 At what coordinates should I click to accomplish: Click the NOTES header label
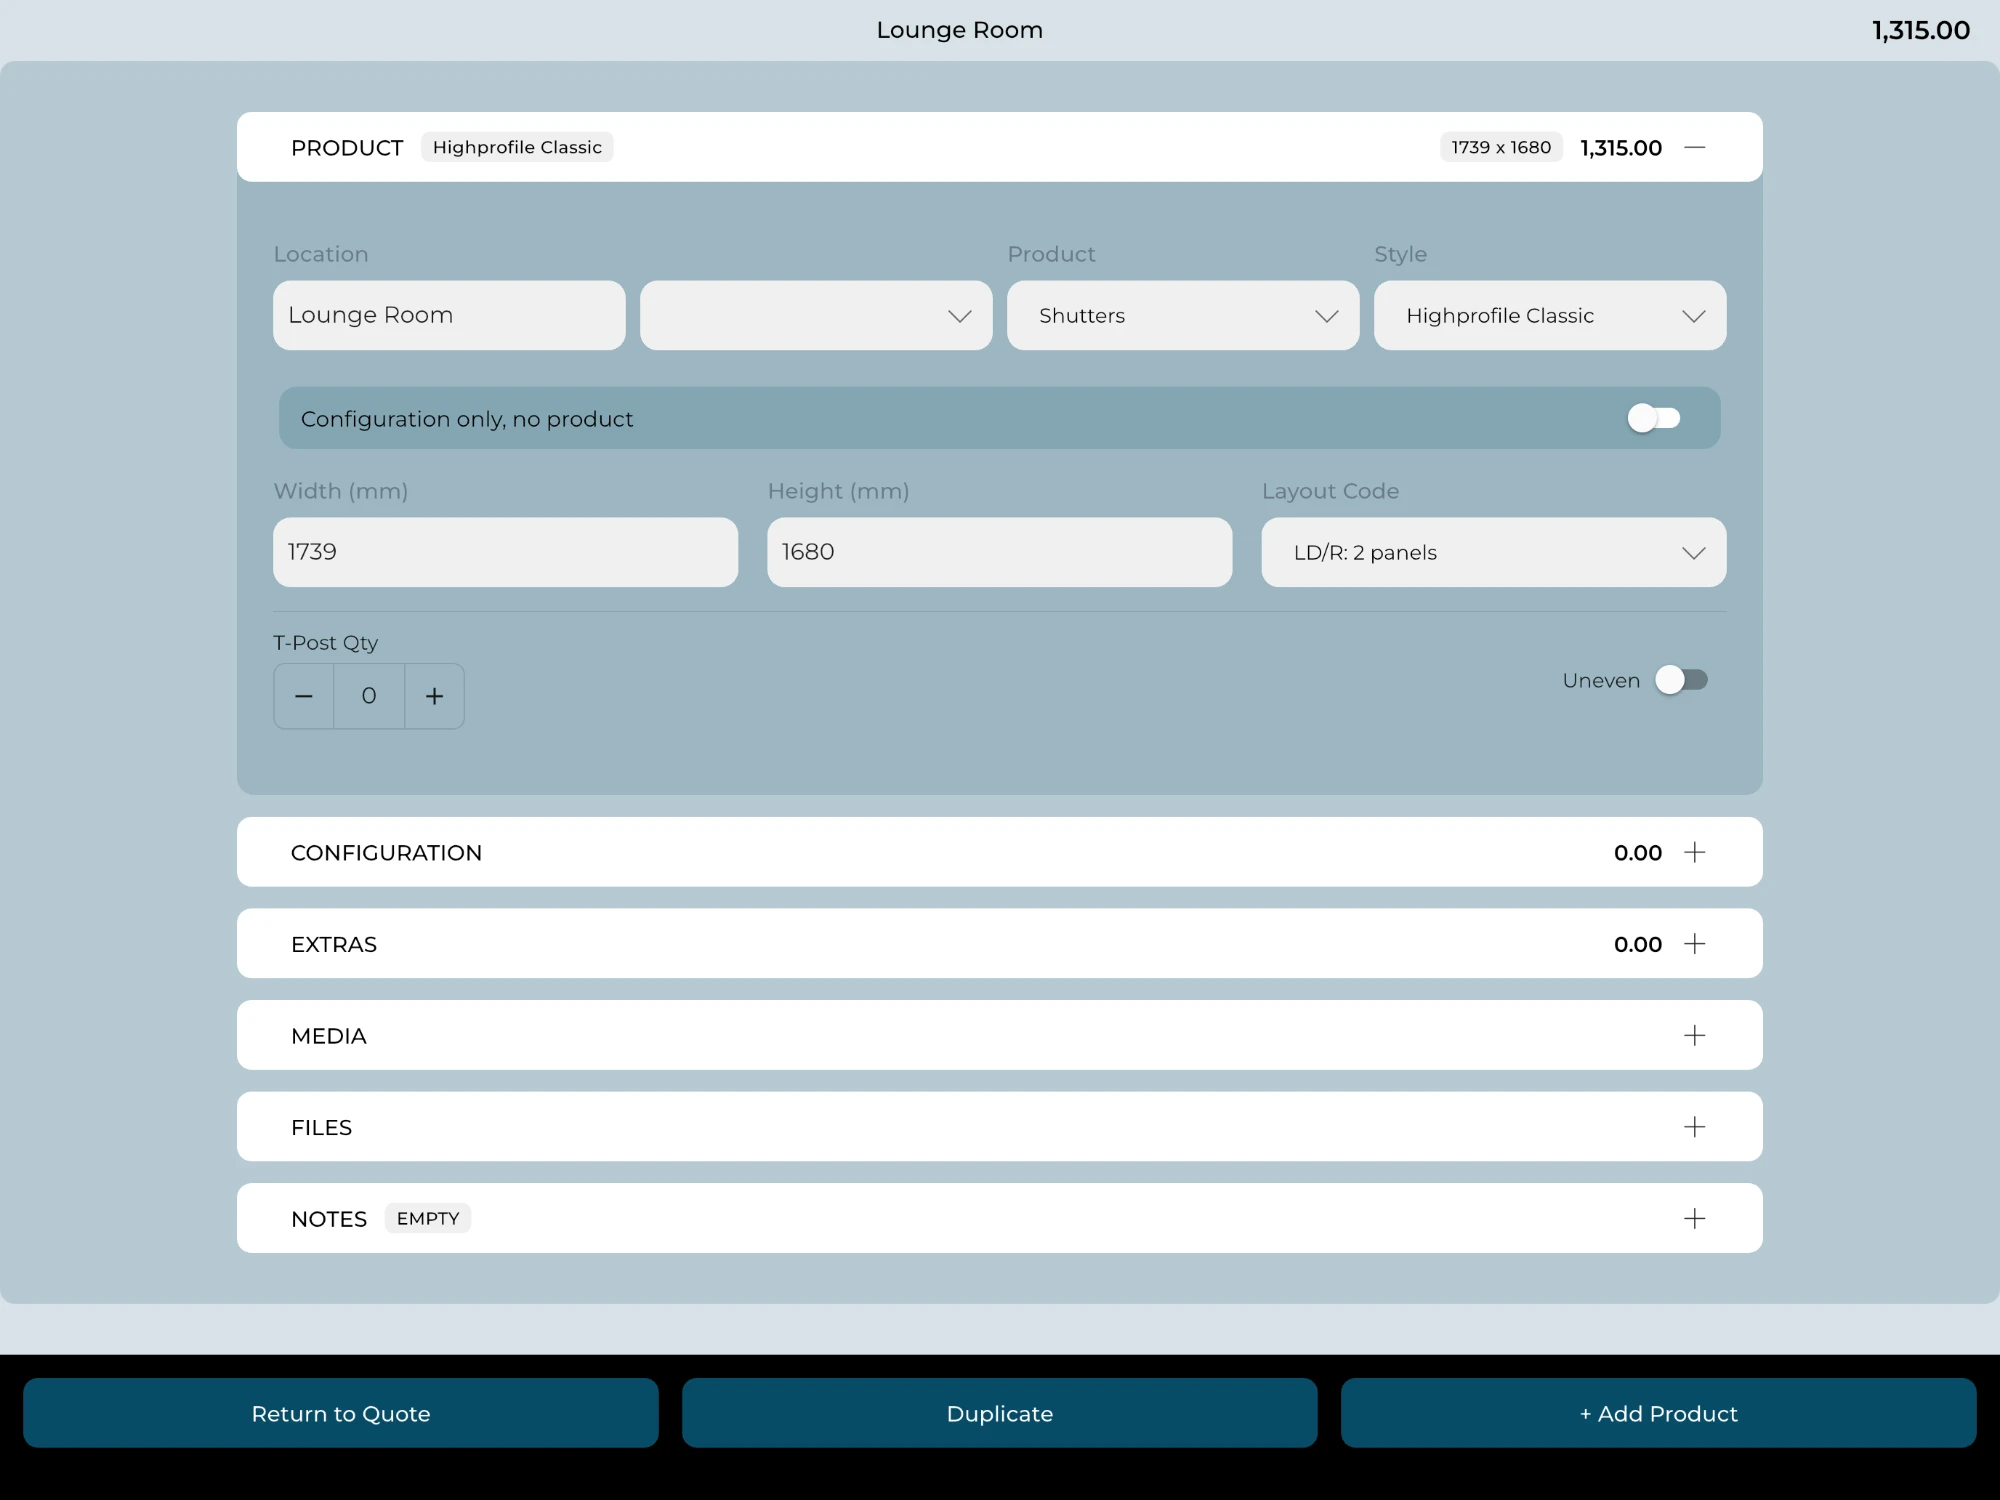[x=329, y=1219]
